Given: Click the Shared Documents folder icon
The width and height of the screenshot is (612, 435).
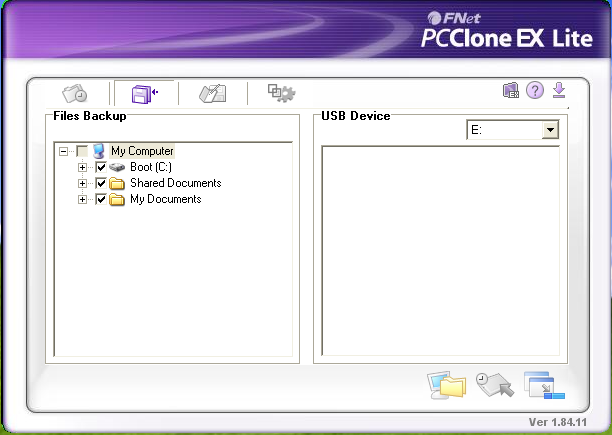Looking at the screenshot, I should 117,183.
